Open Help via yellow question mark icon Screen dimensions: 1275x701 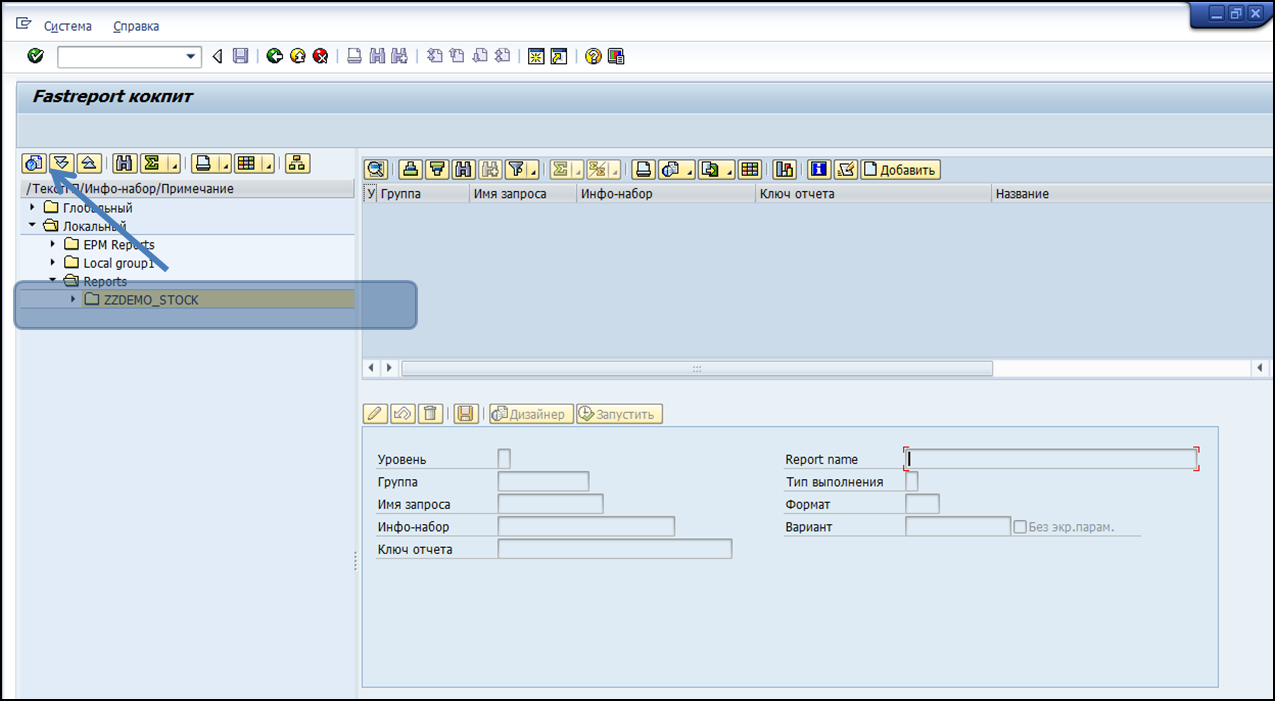point(593,57)
